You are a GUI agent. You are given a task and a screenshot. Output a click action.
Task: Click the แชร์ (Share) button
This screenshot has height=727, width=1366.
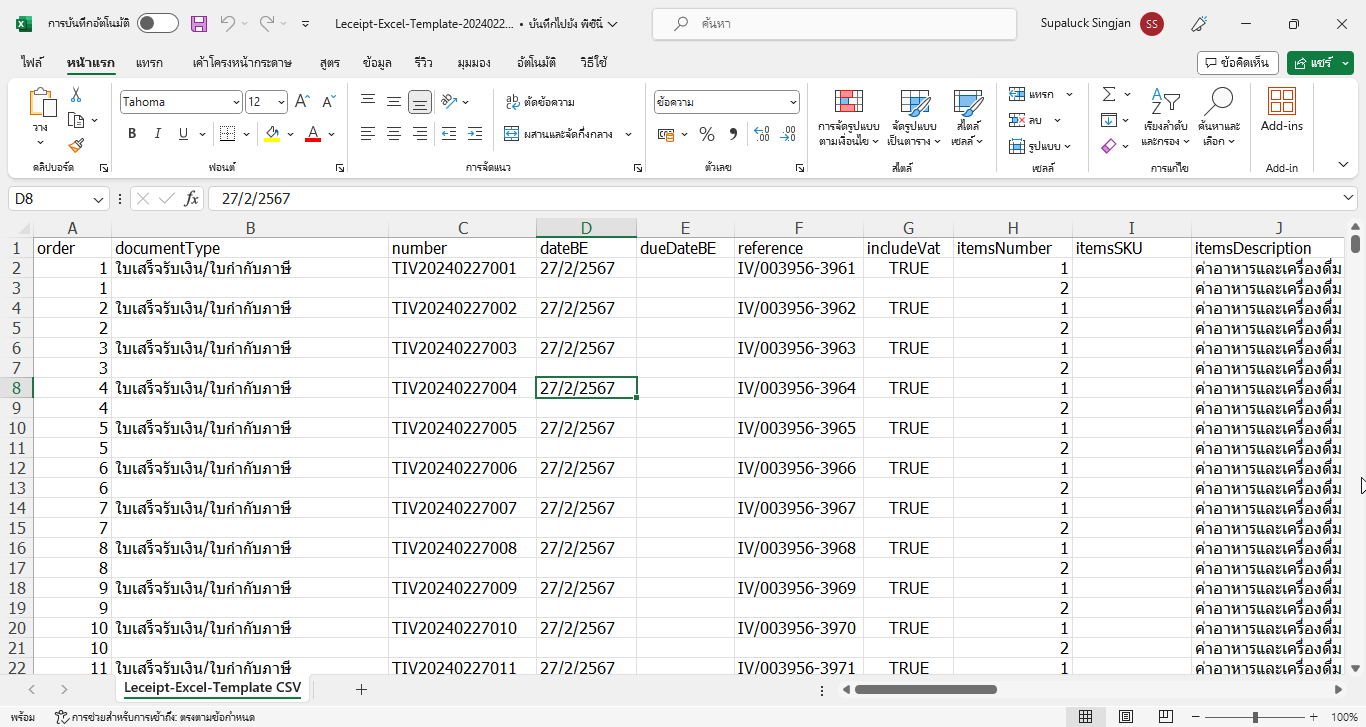tap(1320, 62)
